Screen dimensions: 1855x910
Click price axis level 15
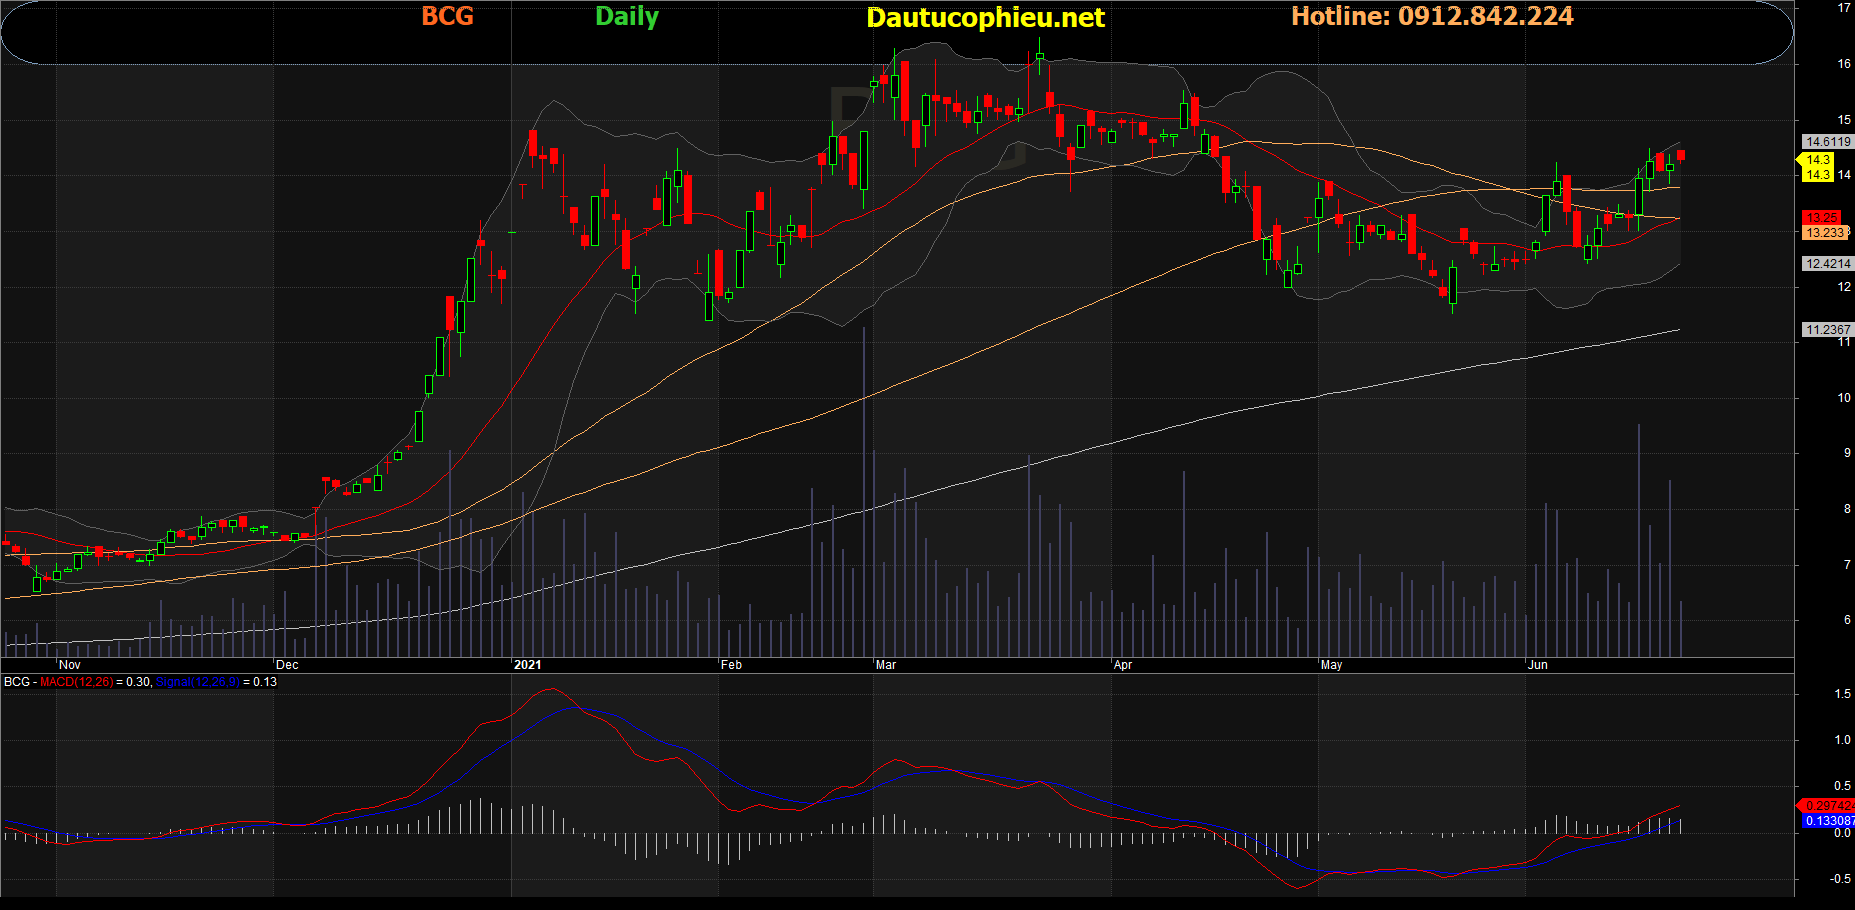tap(1844, 120)
